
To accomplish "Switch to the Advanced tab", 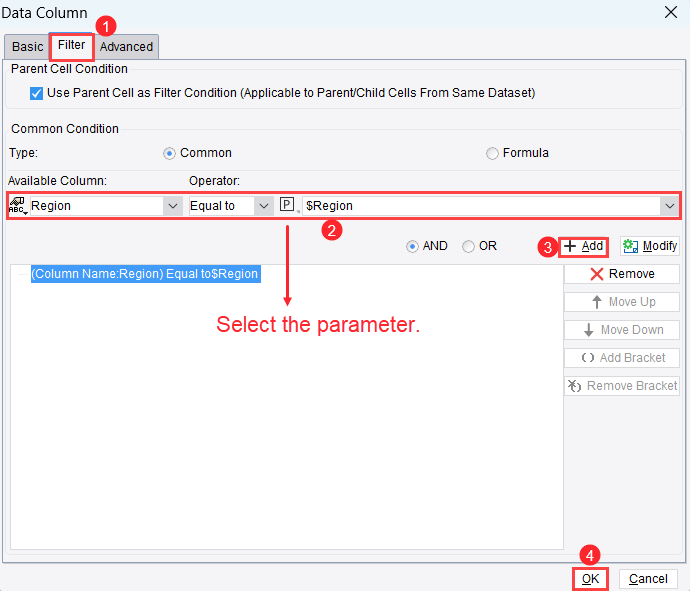I will 126,47.
